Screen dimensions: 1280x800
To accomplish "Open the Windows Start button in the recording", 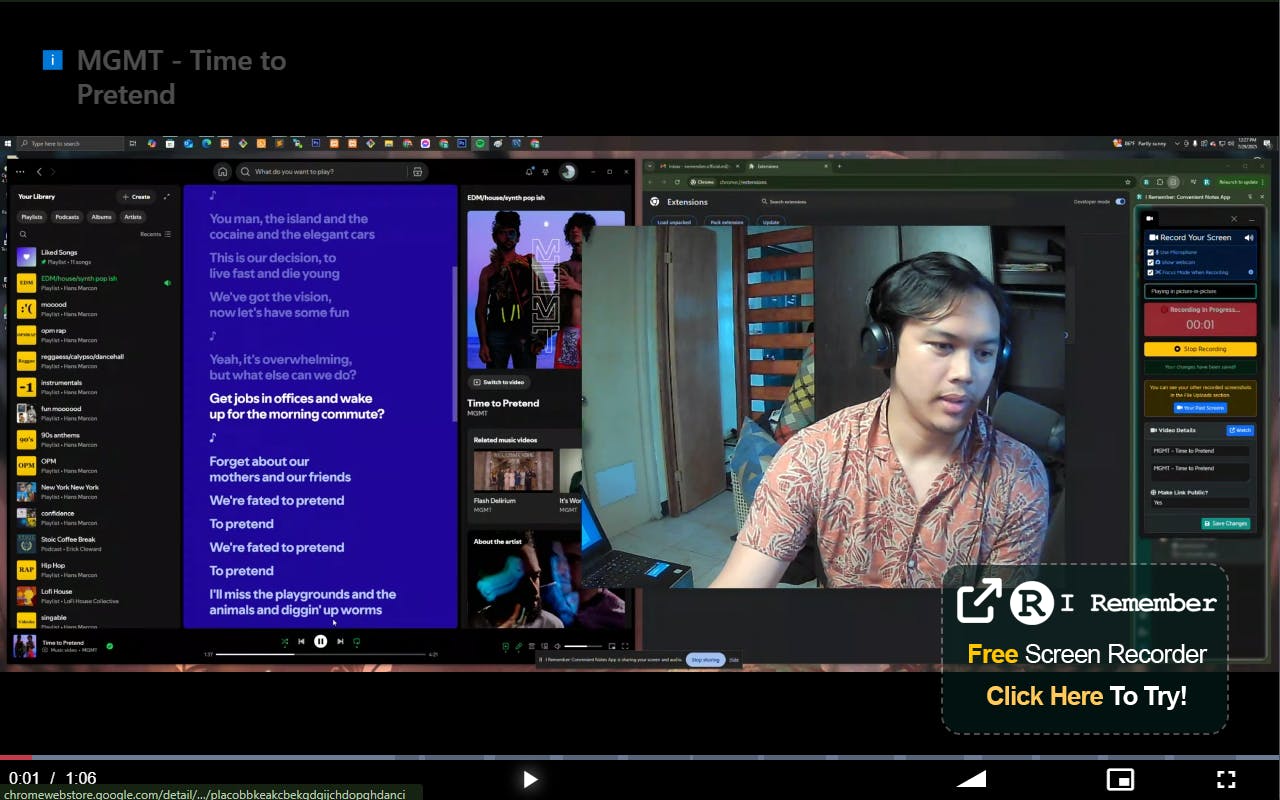I will [x=7, y=143].
